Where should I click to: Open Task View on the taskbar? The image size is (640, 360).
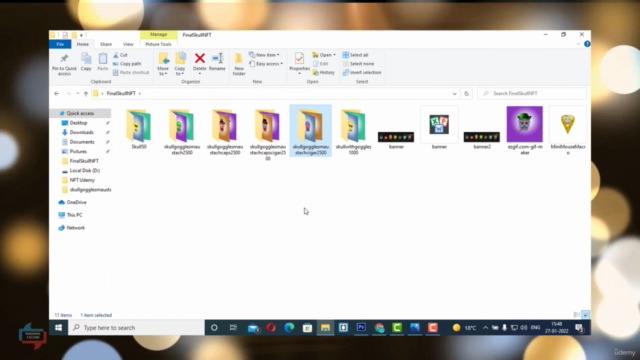(233, 328)
